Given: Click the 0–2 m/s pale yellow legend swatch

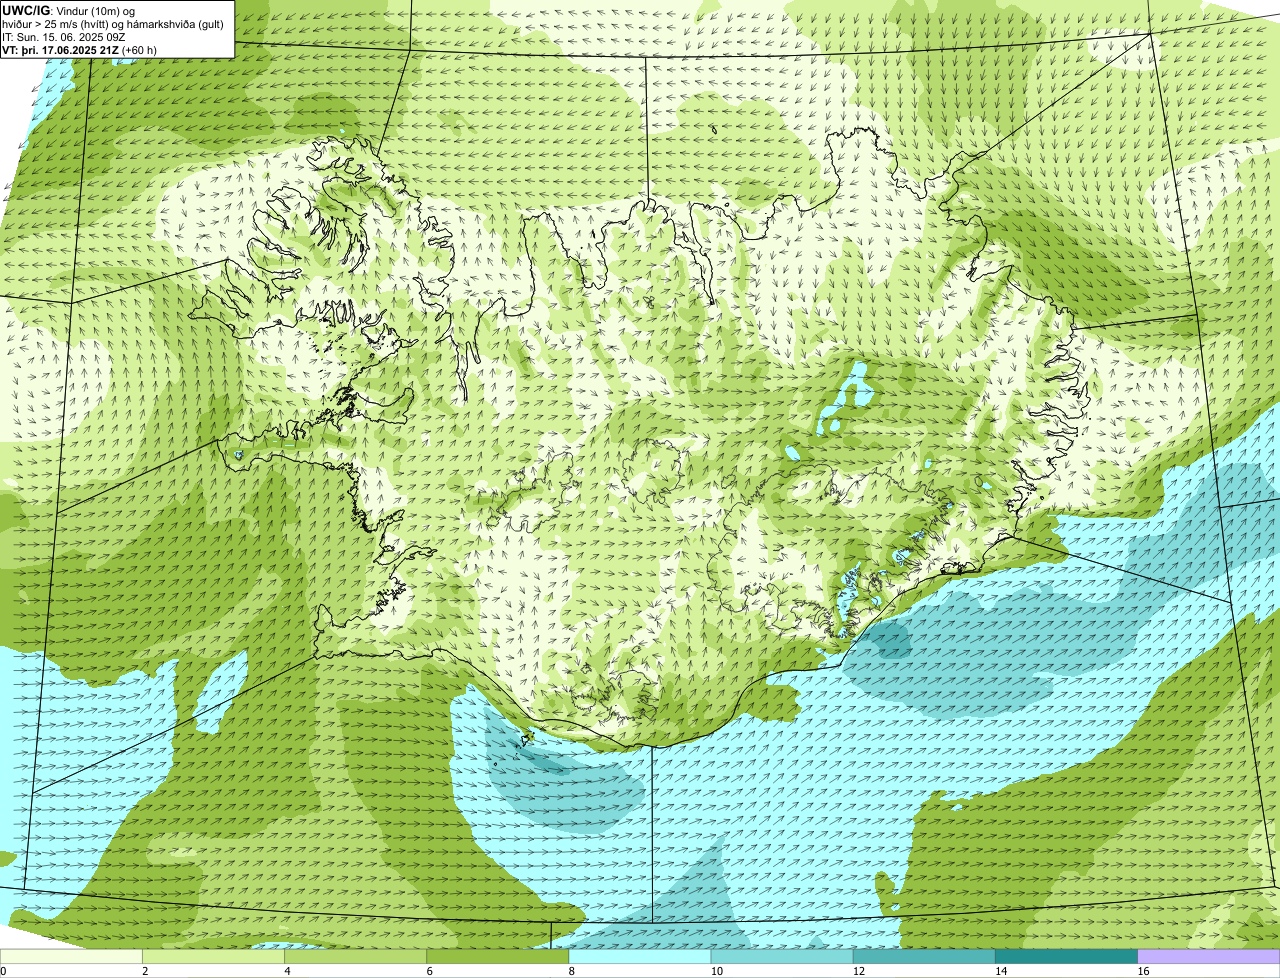Looking at the screenshot, I should coord(71,957).
